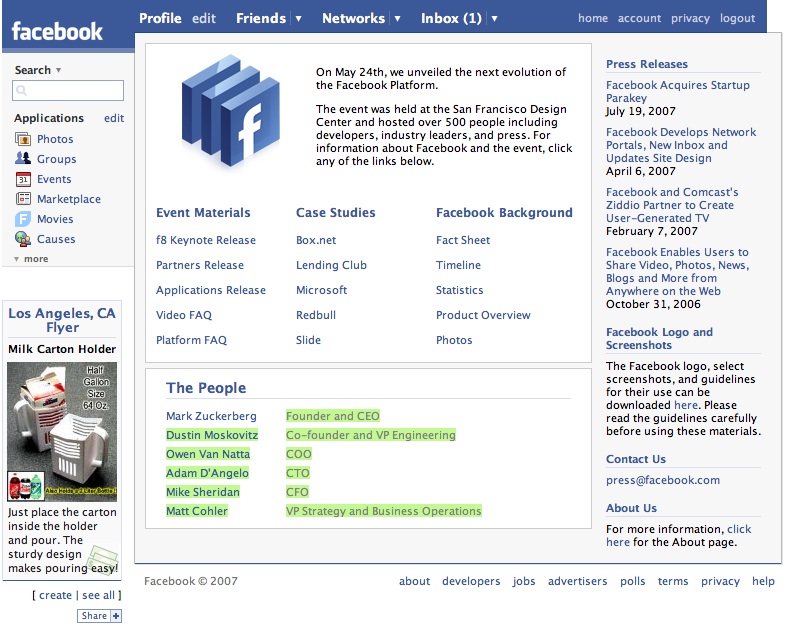
Task: Open Fact Sheet link
Action: (463, 240)
